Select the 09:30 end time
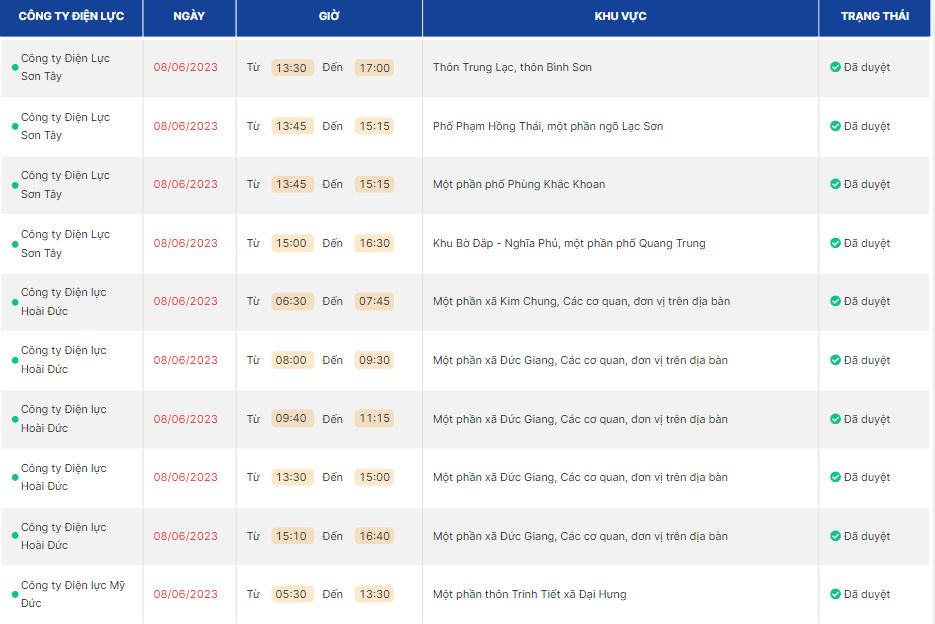The width and height of the screenshot is (935, 624). (374, 360)
